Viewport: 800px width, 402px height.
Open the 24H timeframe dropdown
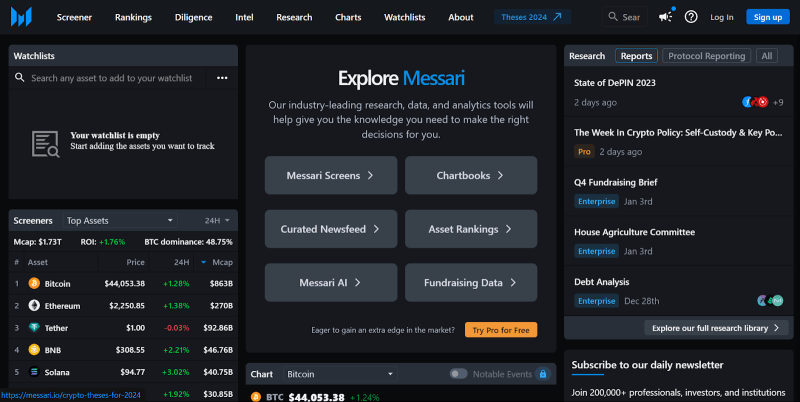coord(217,220)
